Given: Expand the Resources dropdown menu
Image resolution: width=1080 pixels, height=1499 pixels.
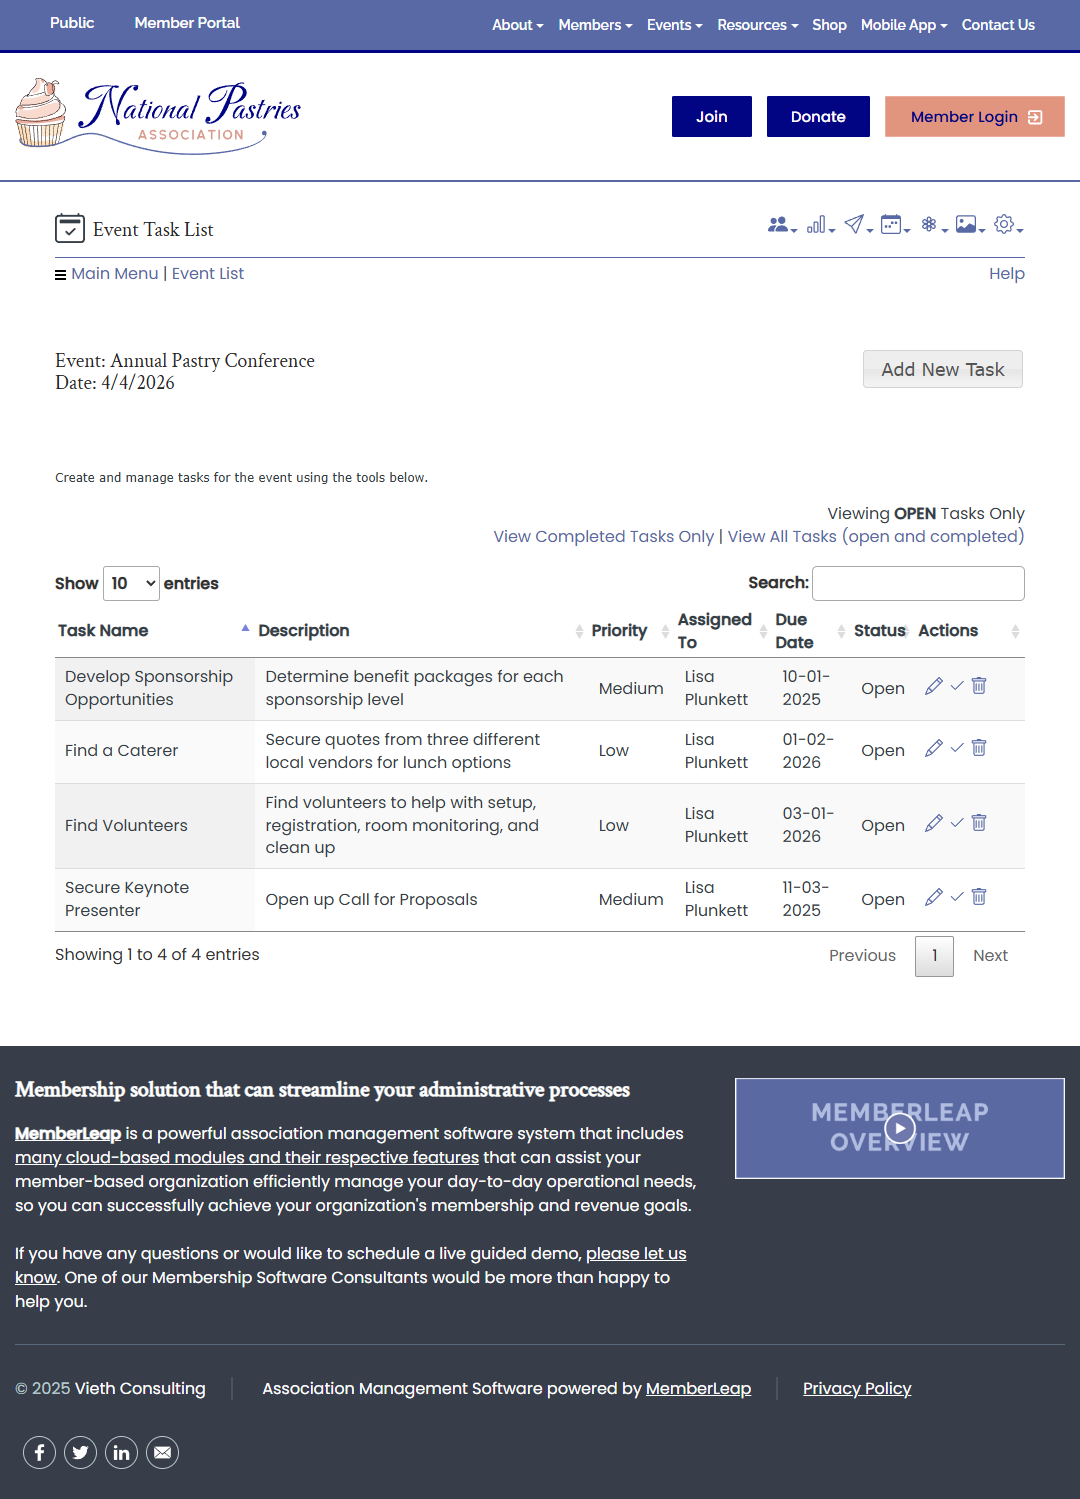Looking at the screenshot, I should point(757,25).
